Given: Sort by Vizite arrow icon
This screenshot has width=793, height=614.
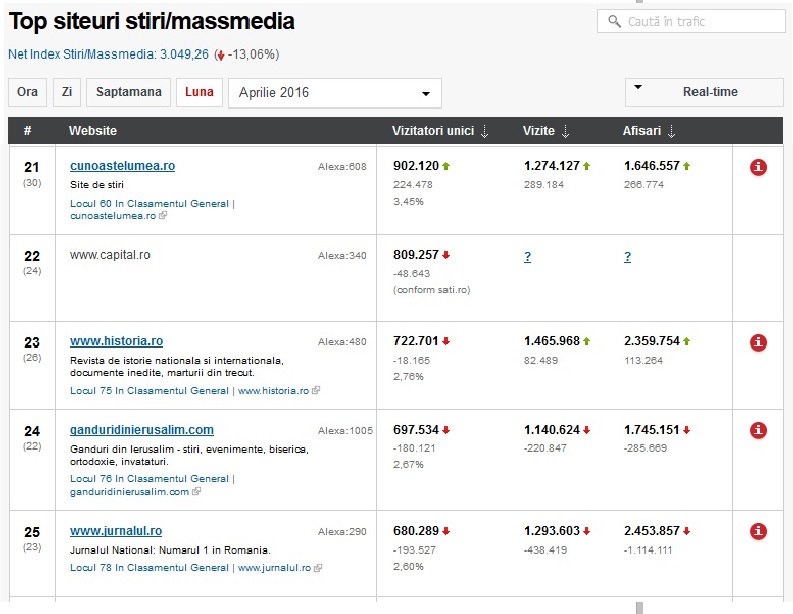Looking at the screenshot, I should (x=565, y=131).
